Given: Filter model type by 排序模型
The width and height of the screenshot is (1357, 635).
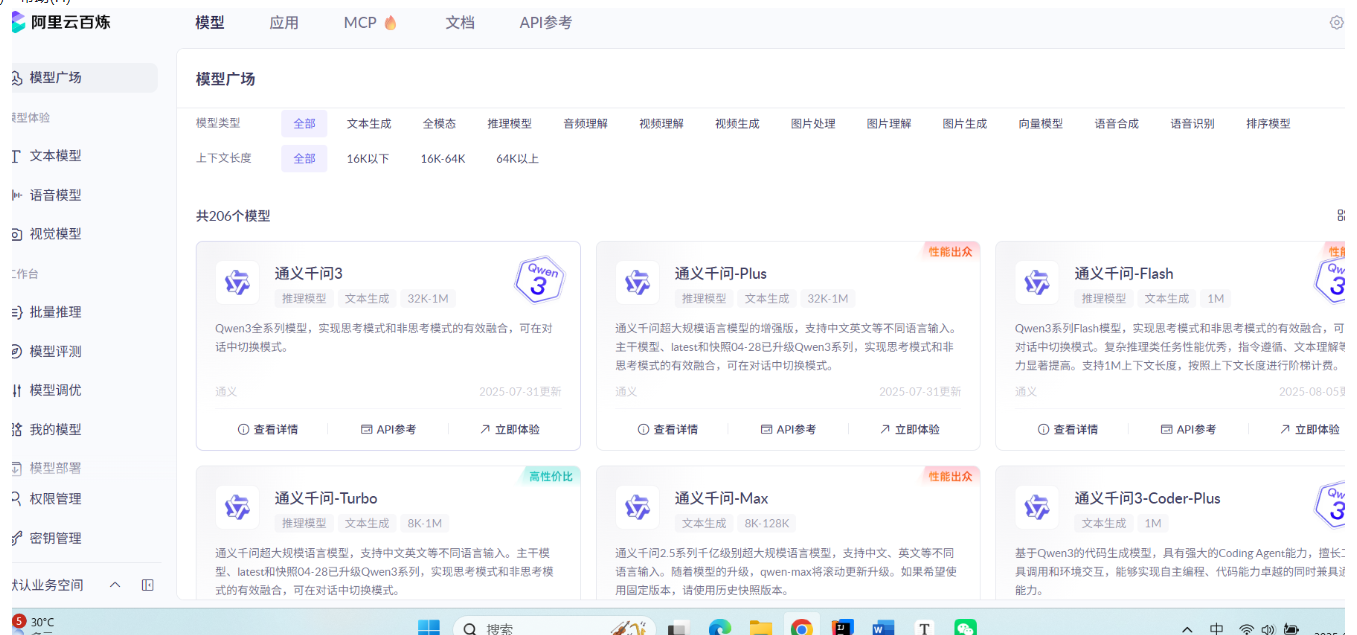Looking at the screenshot, I should [x=1268, y=124].
